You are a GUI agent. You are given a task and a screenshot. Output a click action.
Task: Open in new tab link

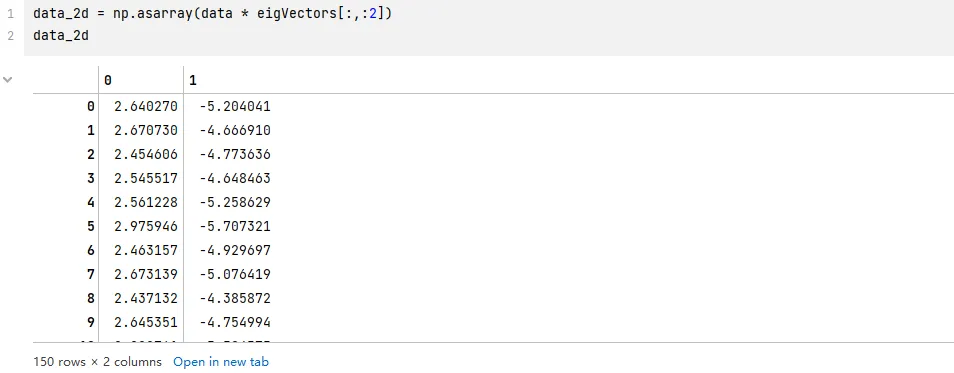tap(221, 362)
